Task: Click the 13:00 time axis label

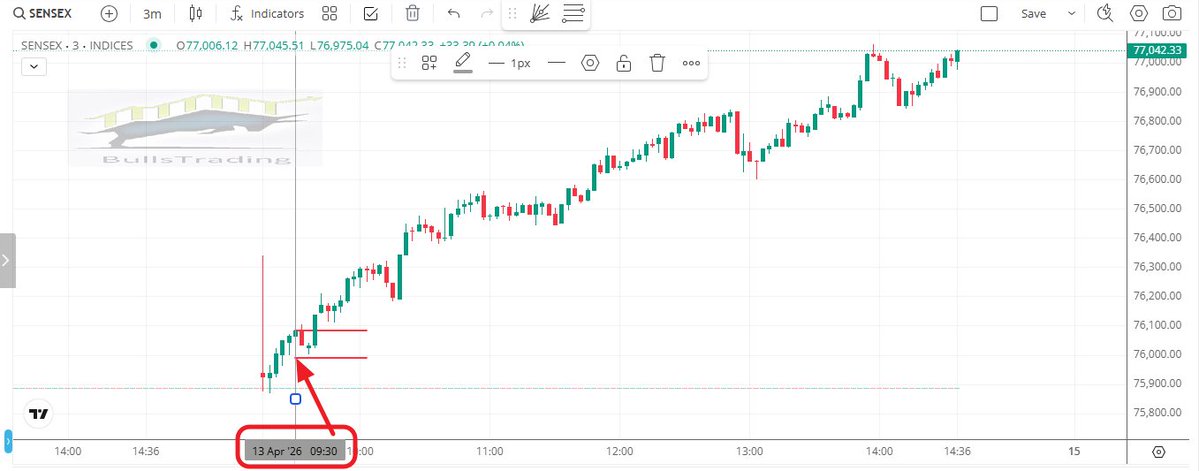Action: coord(749,451)
